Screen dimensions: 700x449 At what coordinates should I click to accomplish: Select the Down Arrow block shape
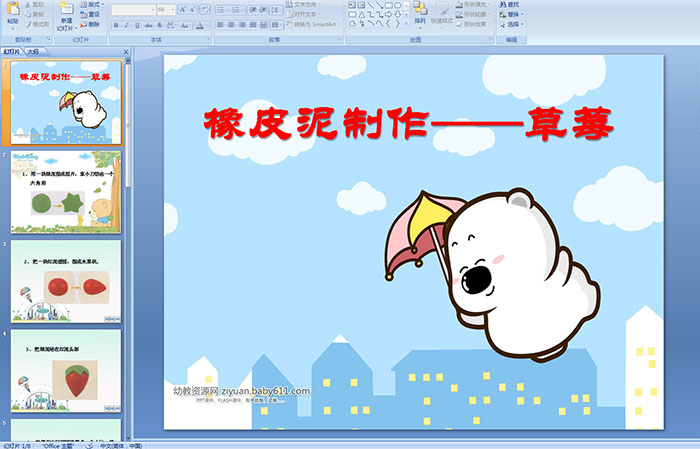click(397, 14)
